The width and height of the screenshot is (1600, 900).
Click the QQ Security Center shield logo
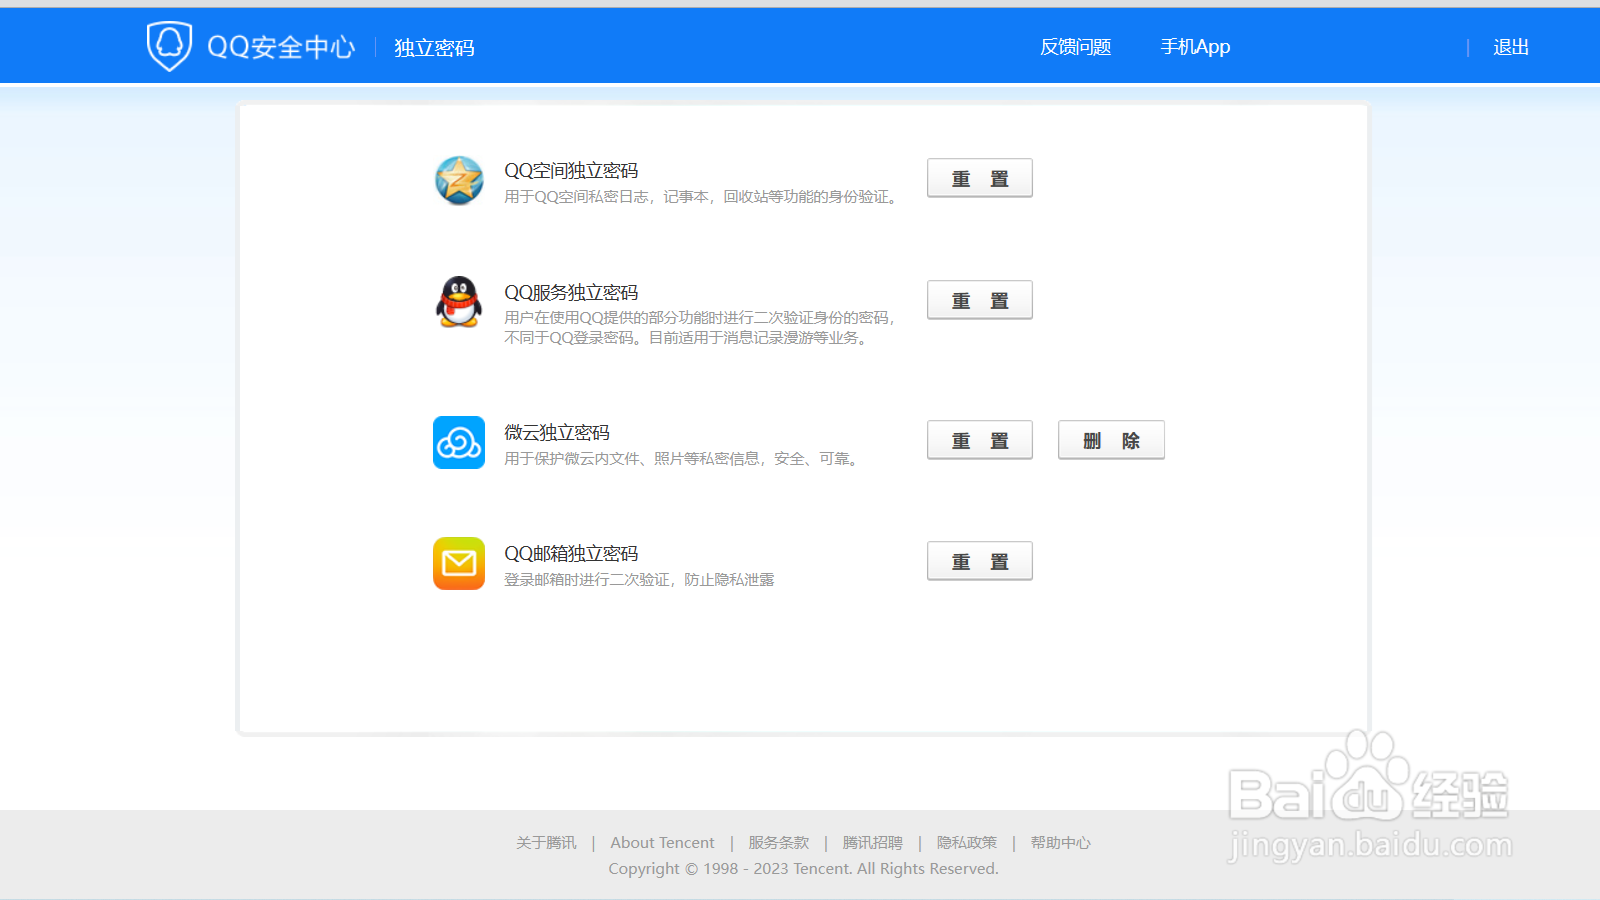point(169,46)
